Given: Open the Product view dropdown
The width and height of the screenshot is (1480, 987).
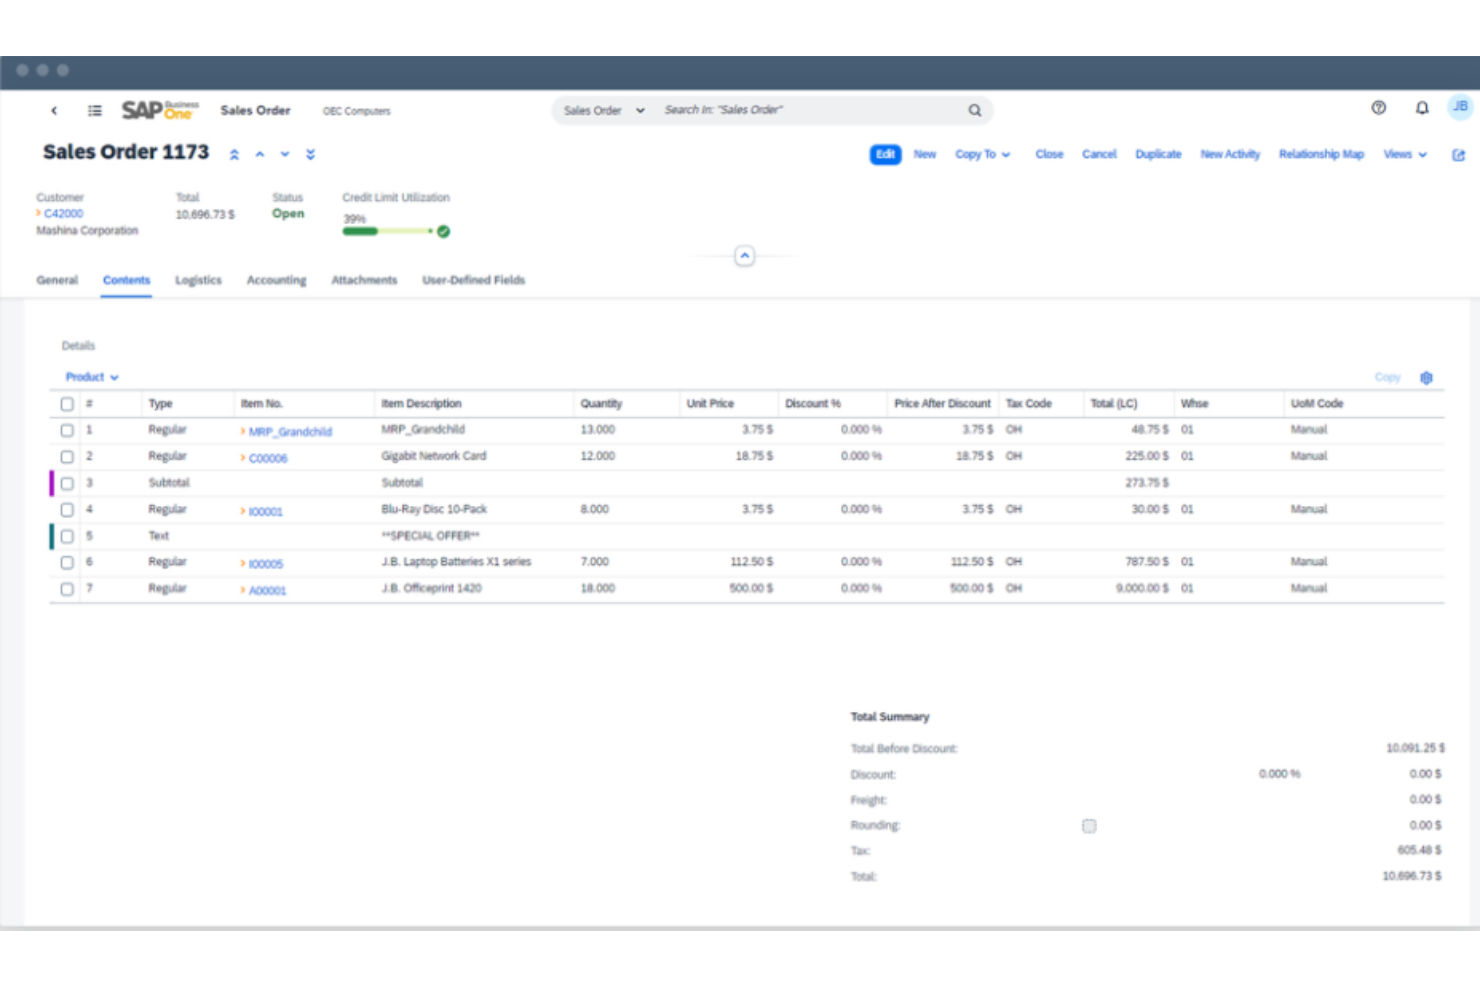Looking at the screenshot, I should 91,377.
